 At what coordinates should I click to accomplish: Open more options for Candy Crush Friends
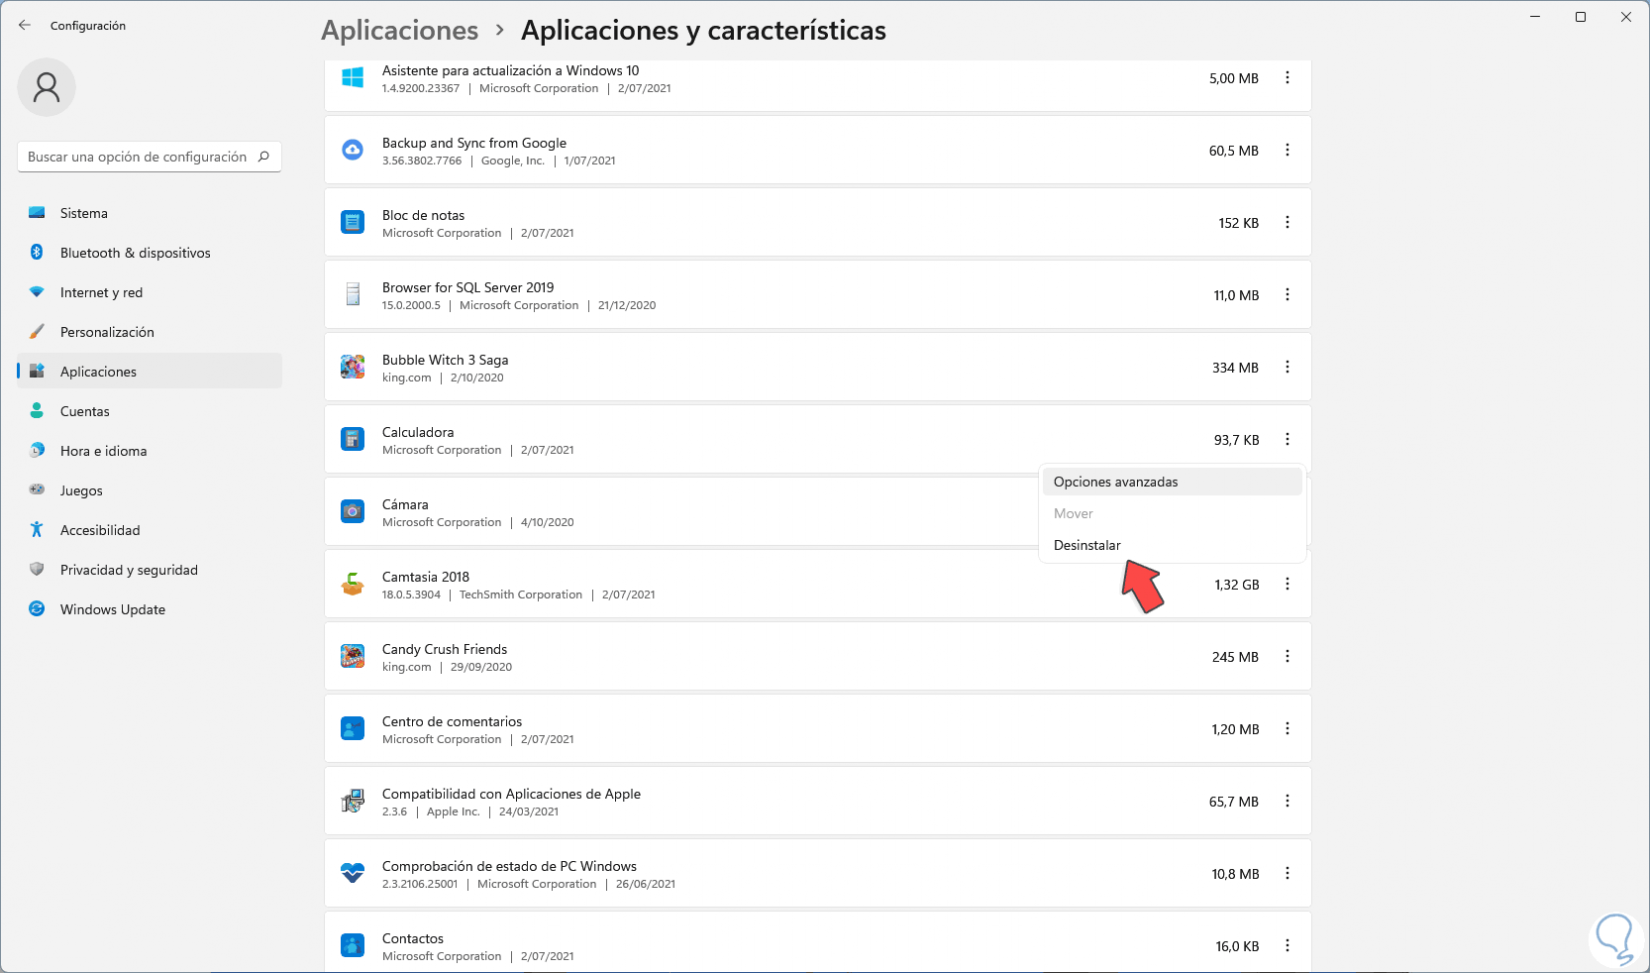click(x=1287, y=656)
